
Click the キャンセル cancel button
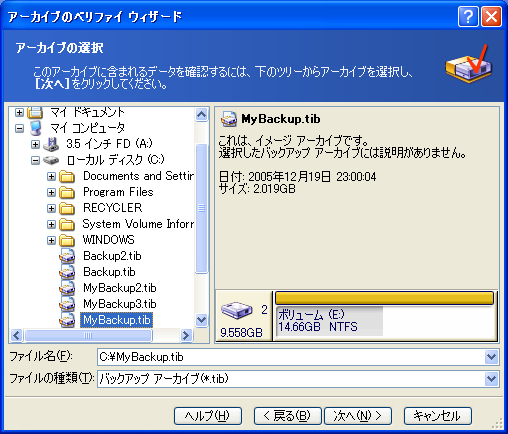(x=438, y=416)
